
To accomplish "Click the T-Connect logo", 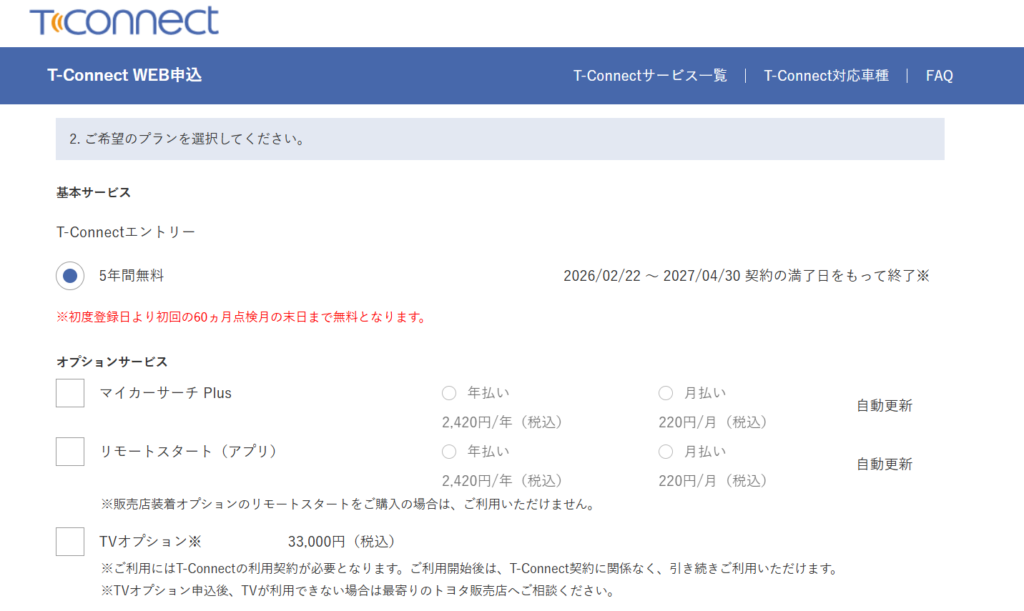I will [124, 21].
